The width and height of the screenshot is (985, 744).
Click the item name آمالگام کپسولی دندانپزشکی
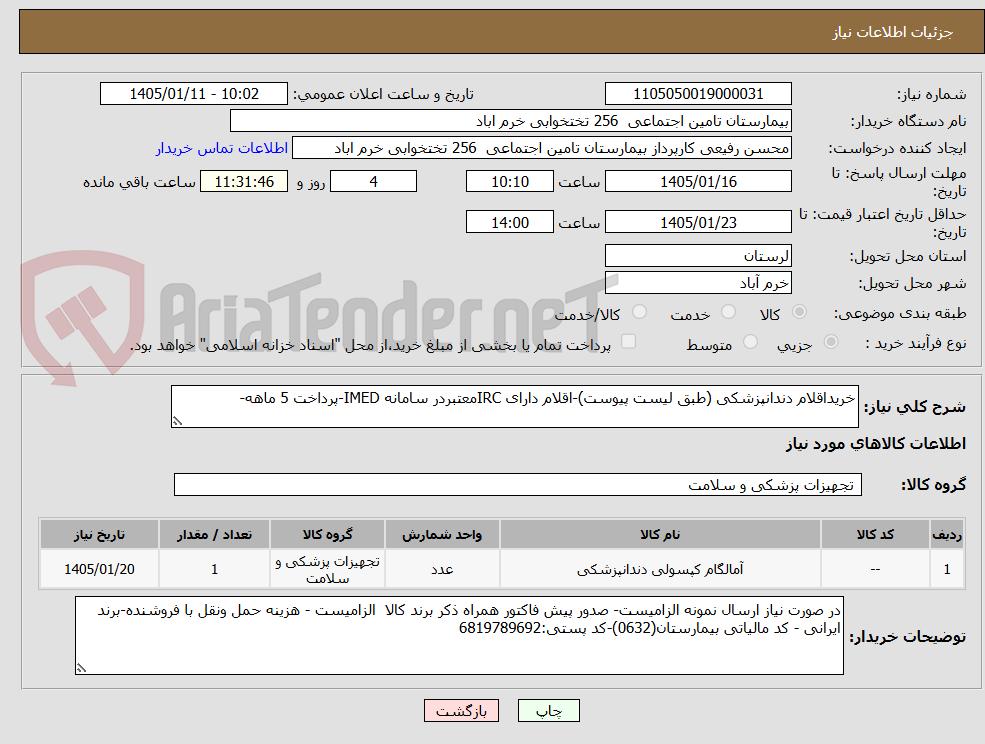(660, 569)
